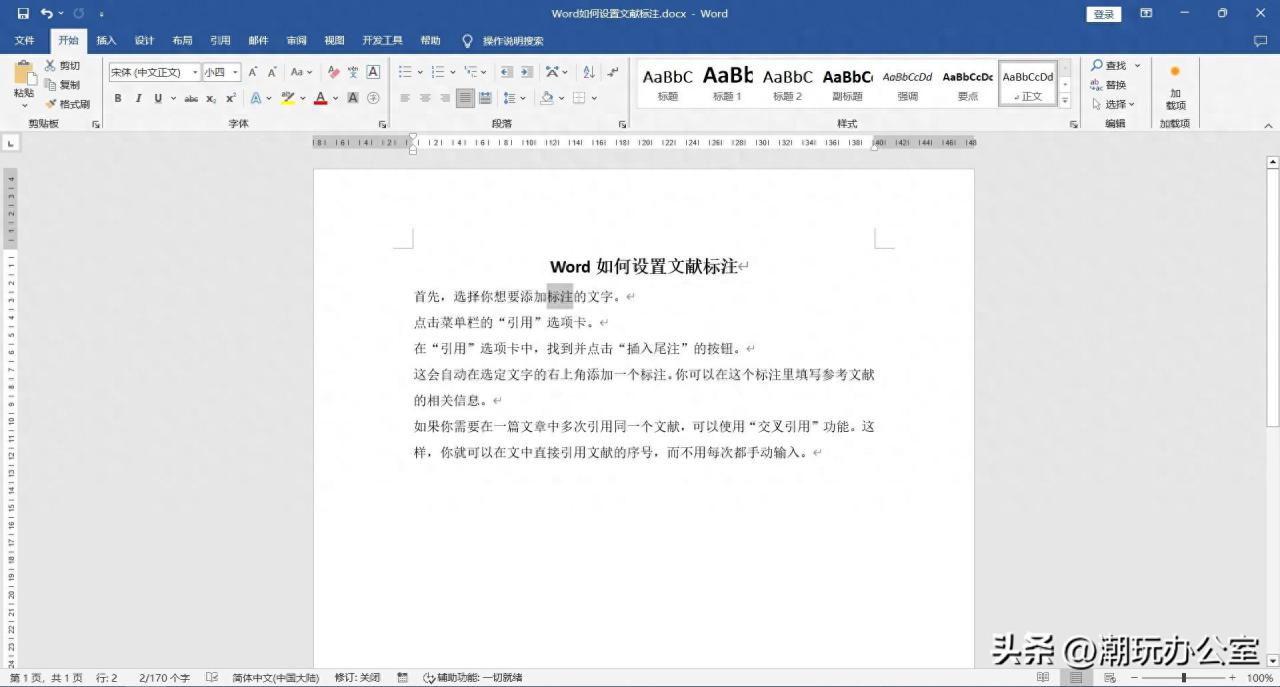Increase font size with the grow font icon
Screen dimensions: 1280x687
point(253,72)
